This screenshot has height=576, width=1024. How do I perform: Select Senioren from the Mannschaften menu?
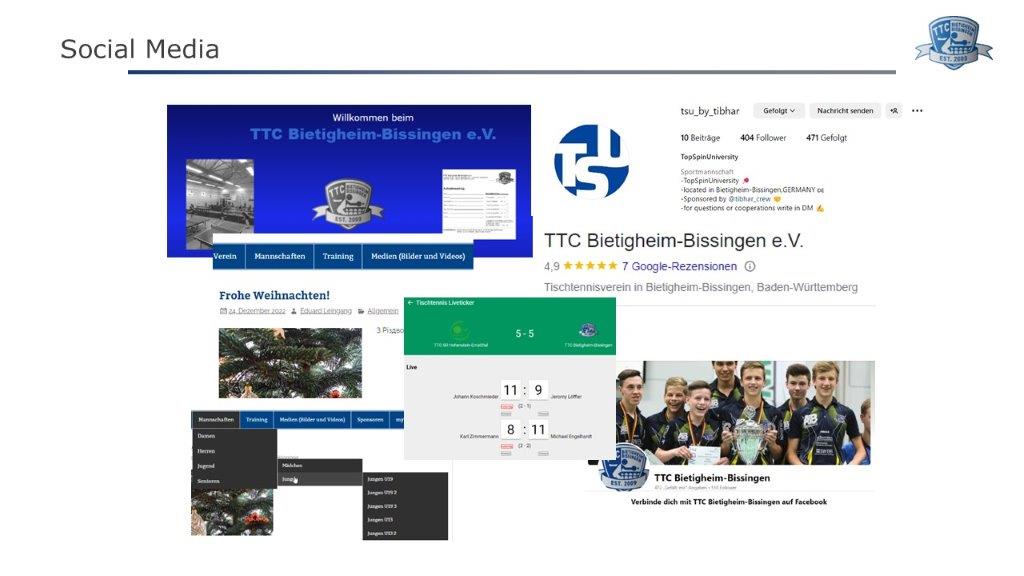tap(208, 481)
